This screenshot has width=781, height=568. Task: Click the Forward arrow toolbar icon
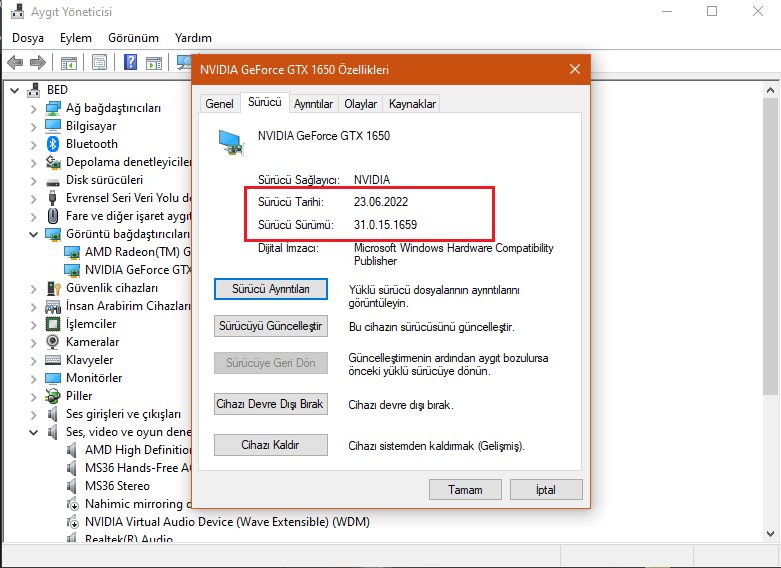click(x=38, y=62)
